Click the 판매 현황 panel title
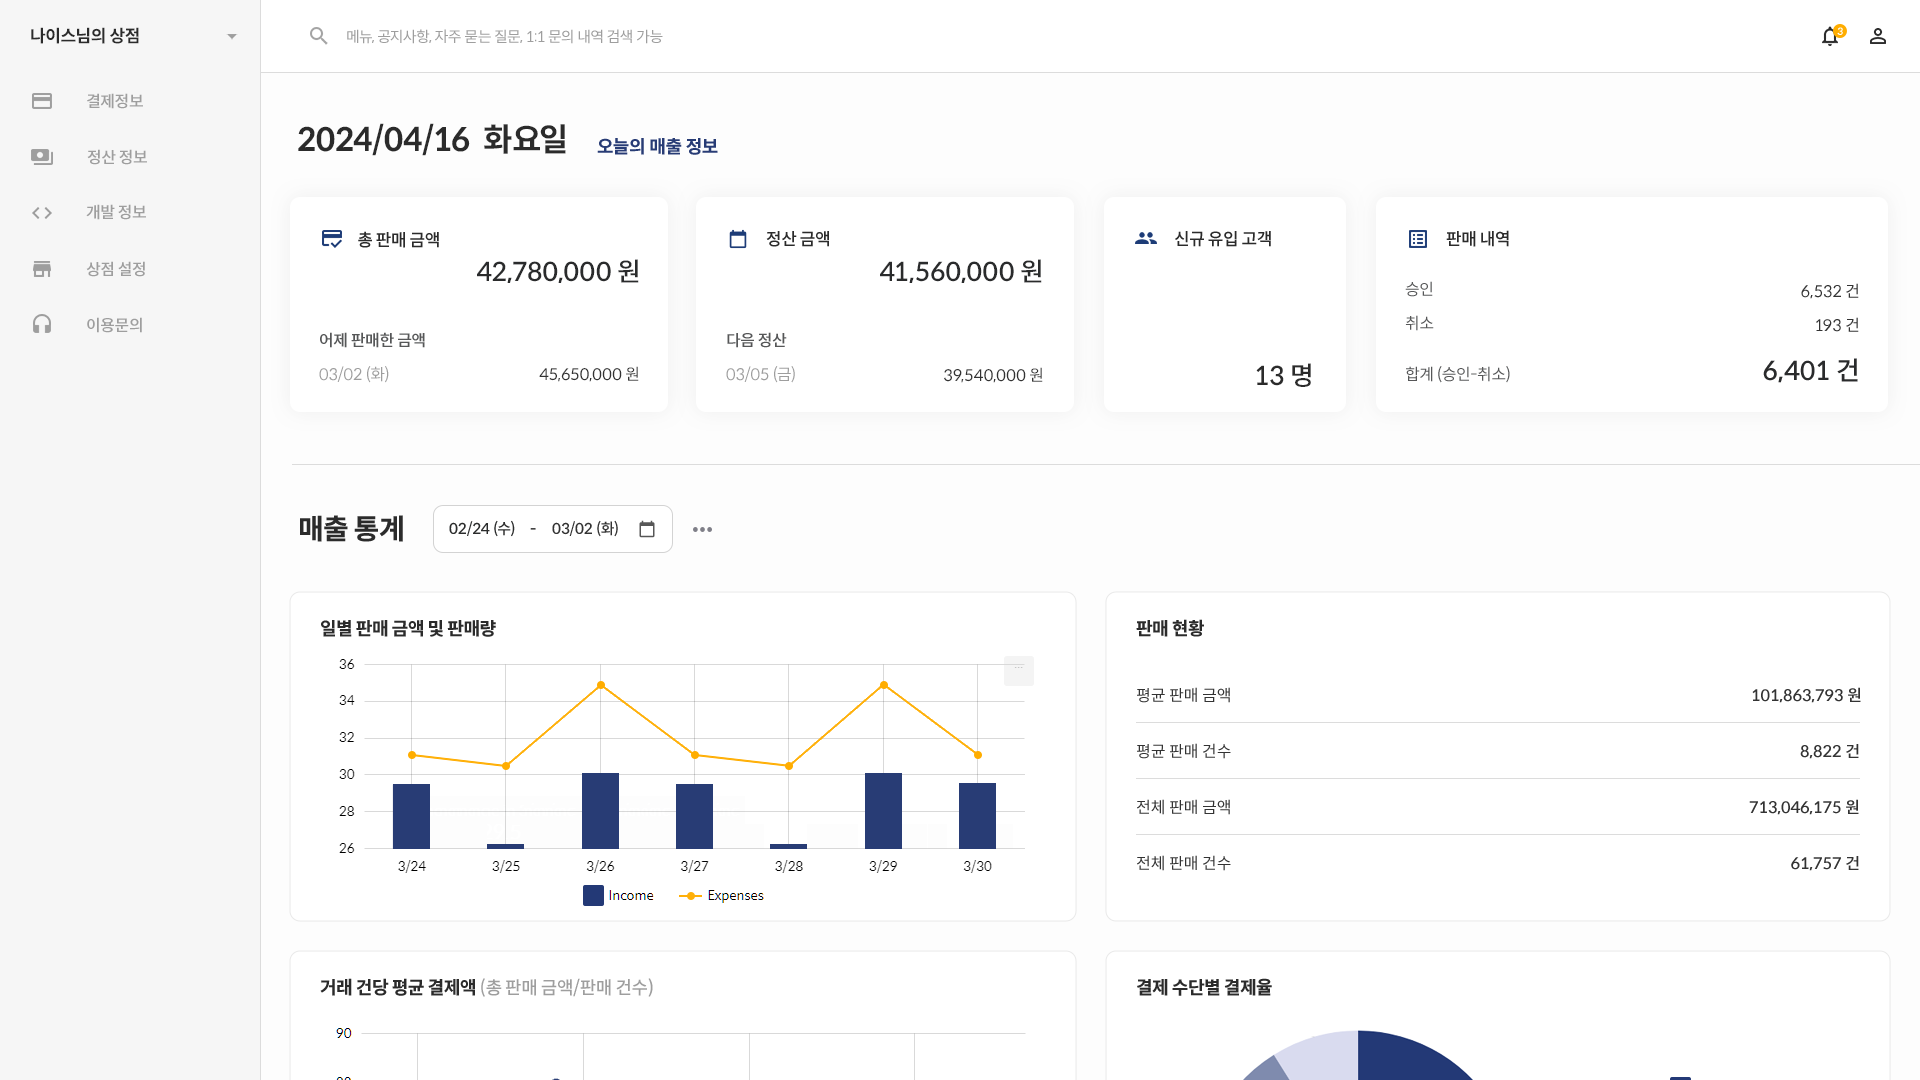This screenshot has width=1920, height=1080. 1170,629
